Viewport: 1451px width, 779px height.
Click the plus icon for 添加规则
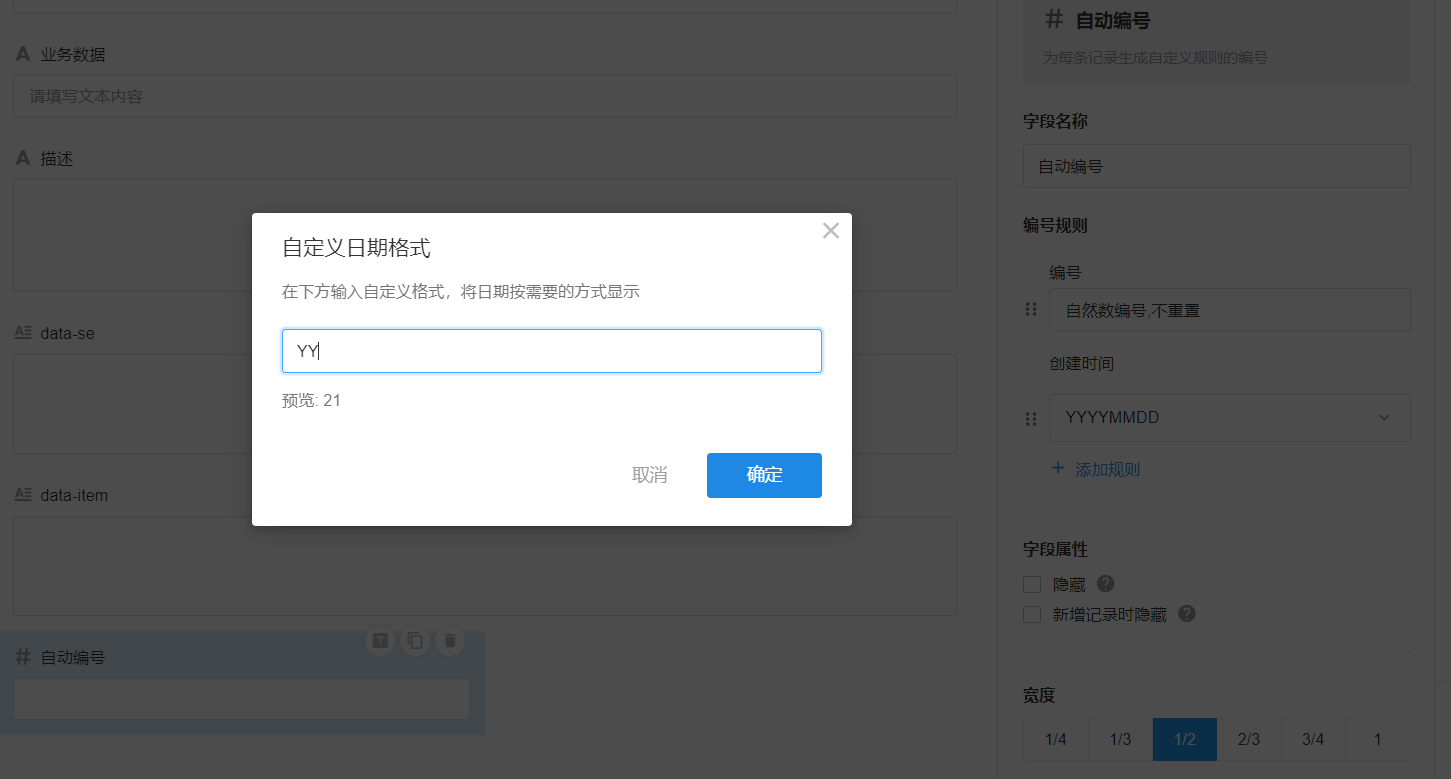[1058, 468]
